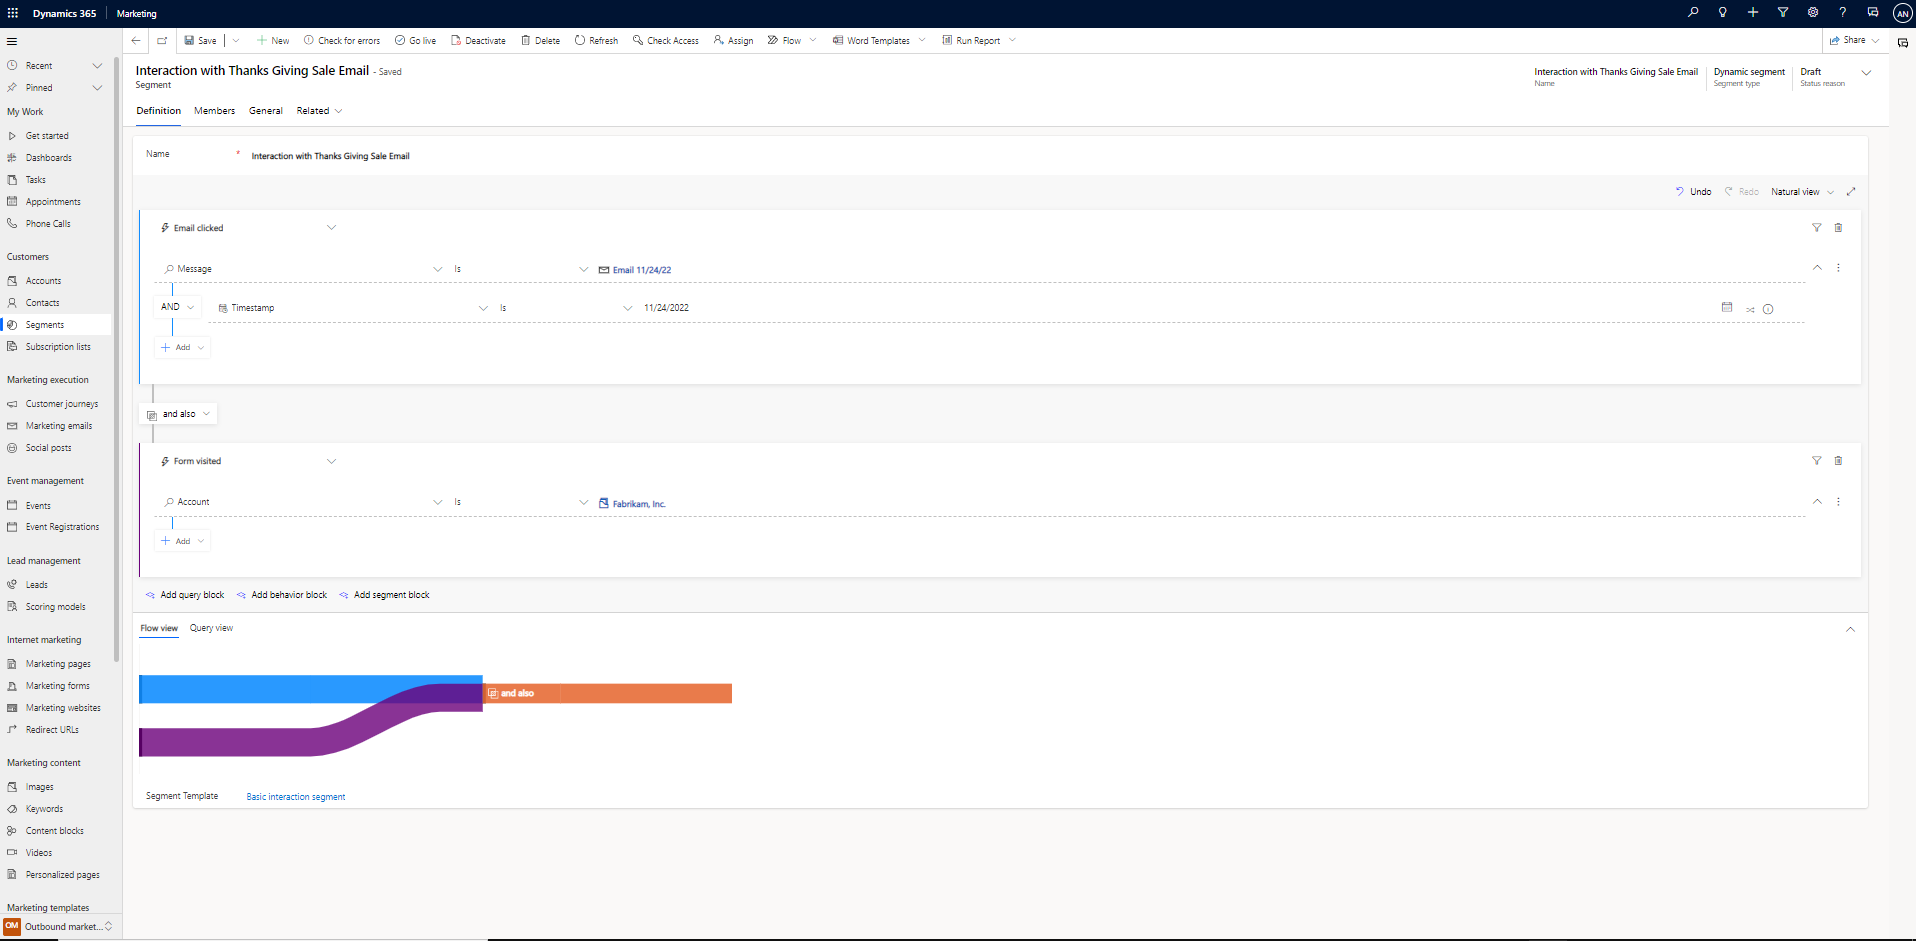The image size is (1916, 941).
Task: Toggle the site map navigation pane
Action: pos(12,41)
